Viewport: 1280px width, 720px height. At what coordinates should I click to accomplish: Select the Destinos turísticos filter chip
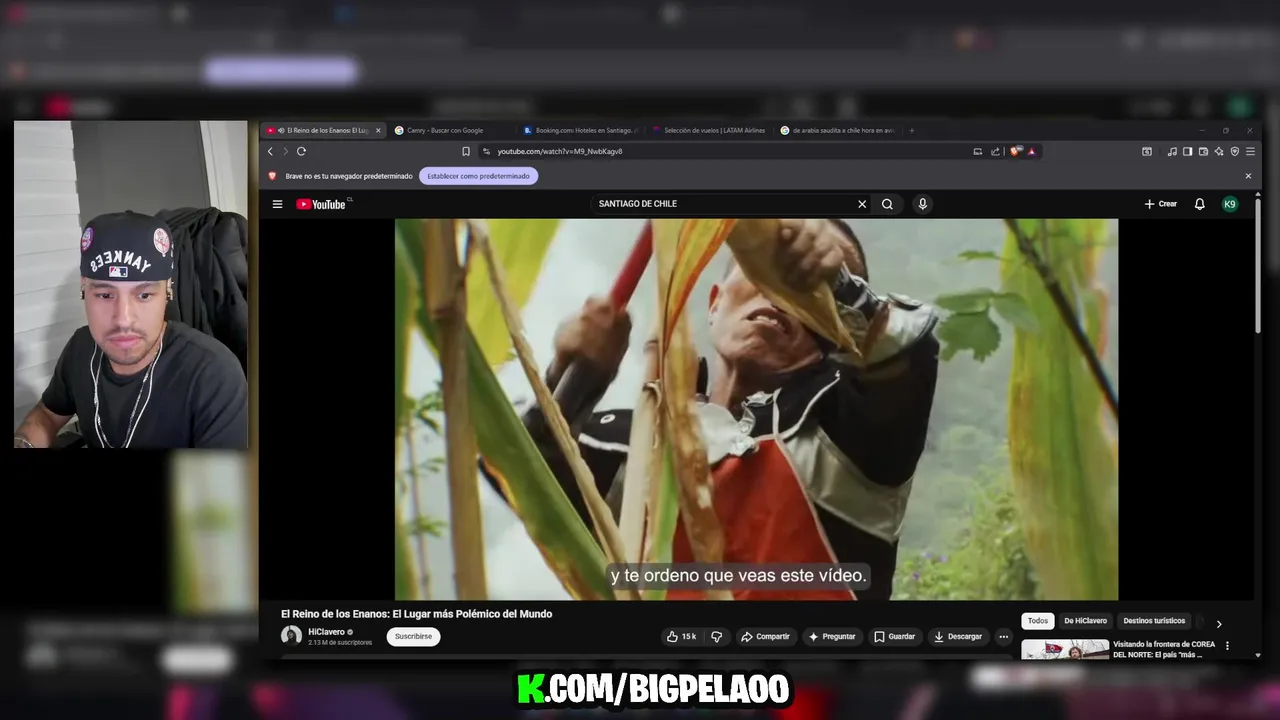[1154, 621]
